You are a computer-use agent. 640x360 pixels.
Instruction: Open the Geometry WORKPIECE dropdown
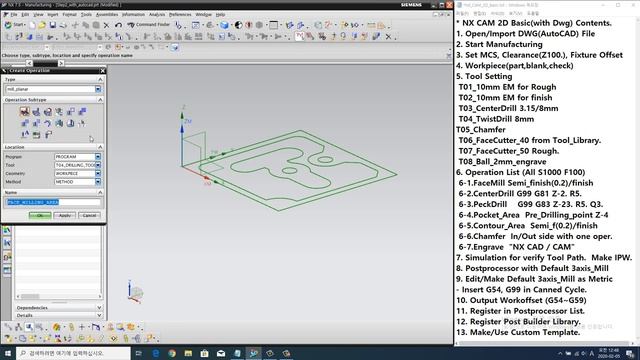98,173
